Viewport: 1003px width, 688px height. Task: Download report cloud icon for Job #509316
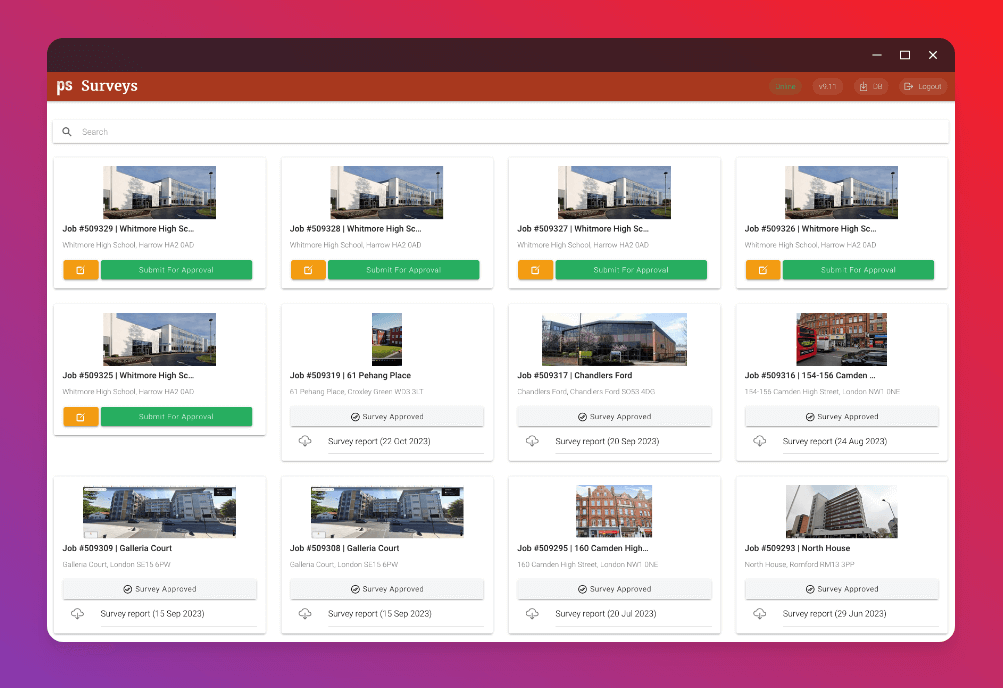point(759,441)
